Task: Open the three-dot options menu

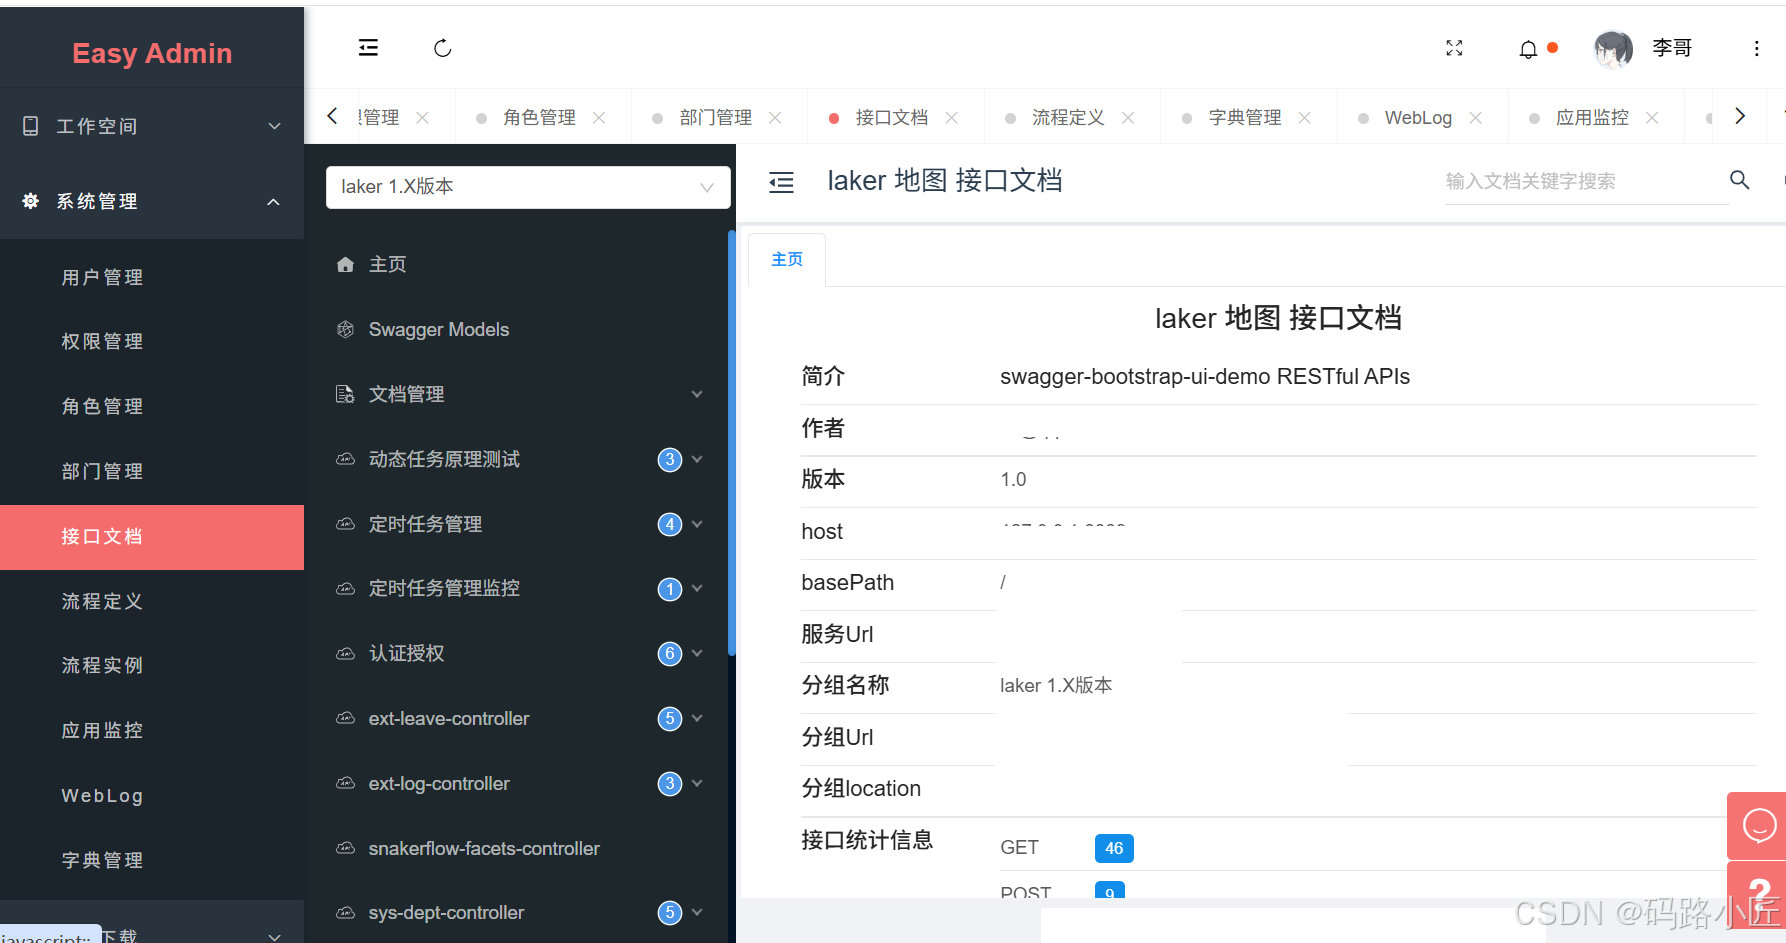Action: 1756,47
